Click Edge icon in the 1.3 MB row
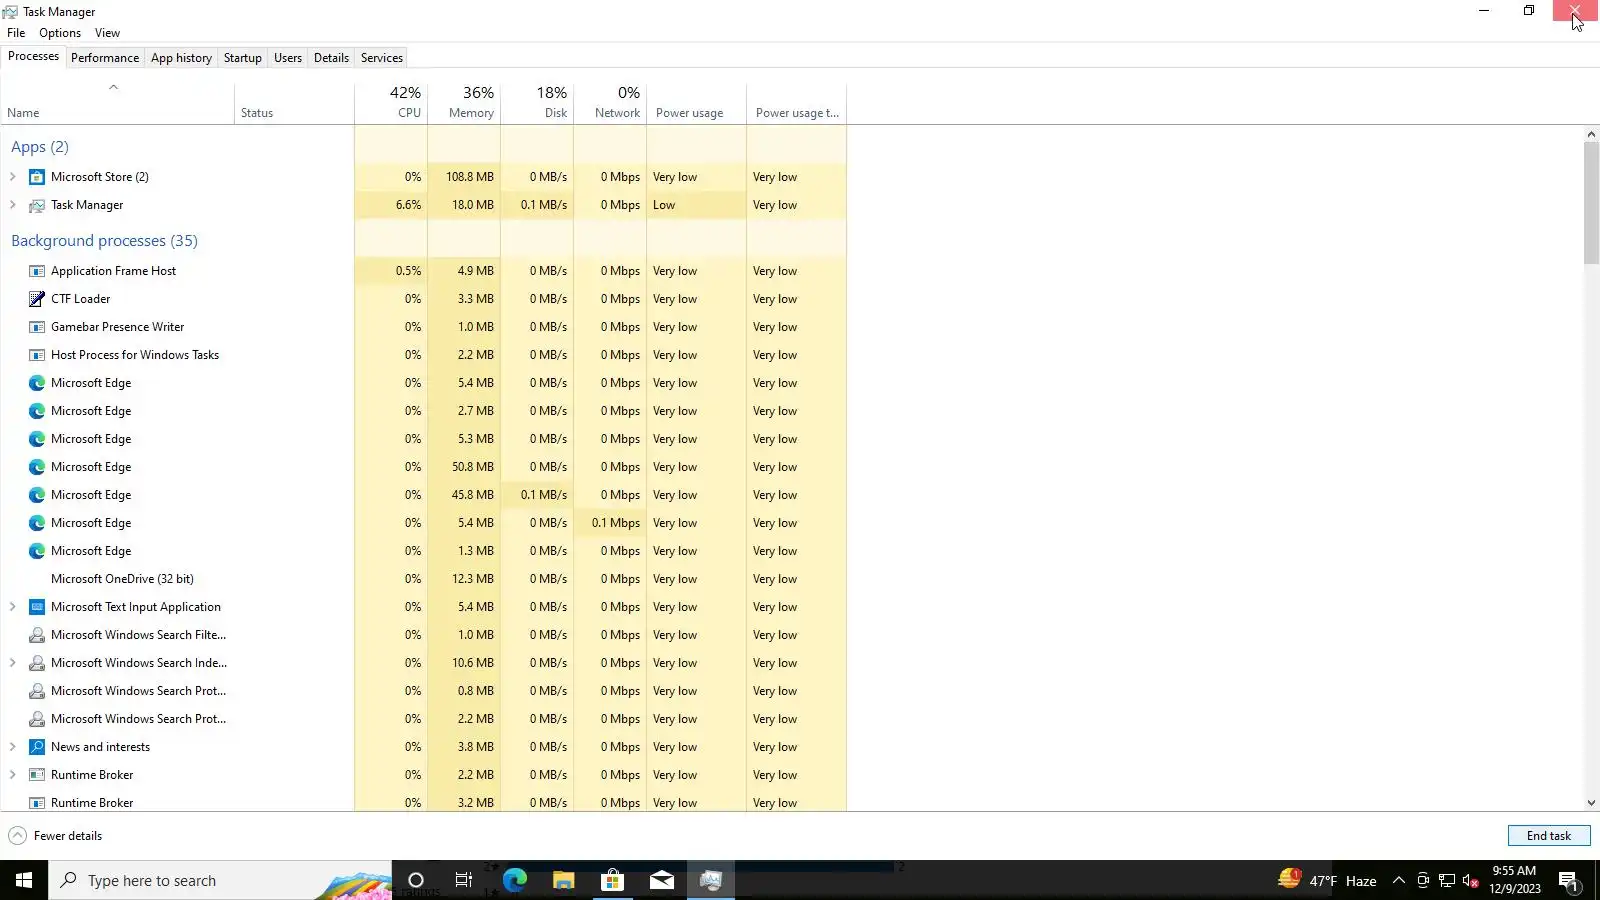This screenshot has width=1600, height=900. click(x=37, y=551)
